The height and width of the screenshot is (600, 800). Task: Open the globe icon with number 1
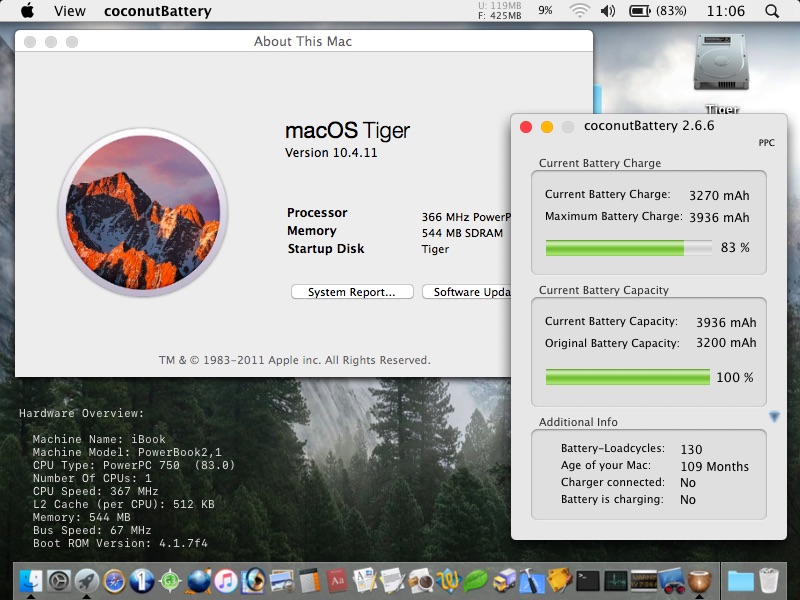click(142, 581)
